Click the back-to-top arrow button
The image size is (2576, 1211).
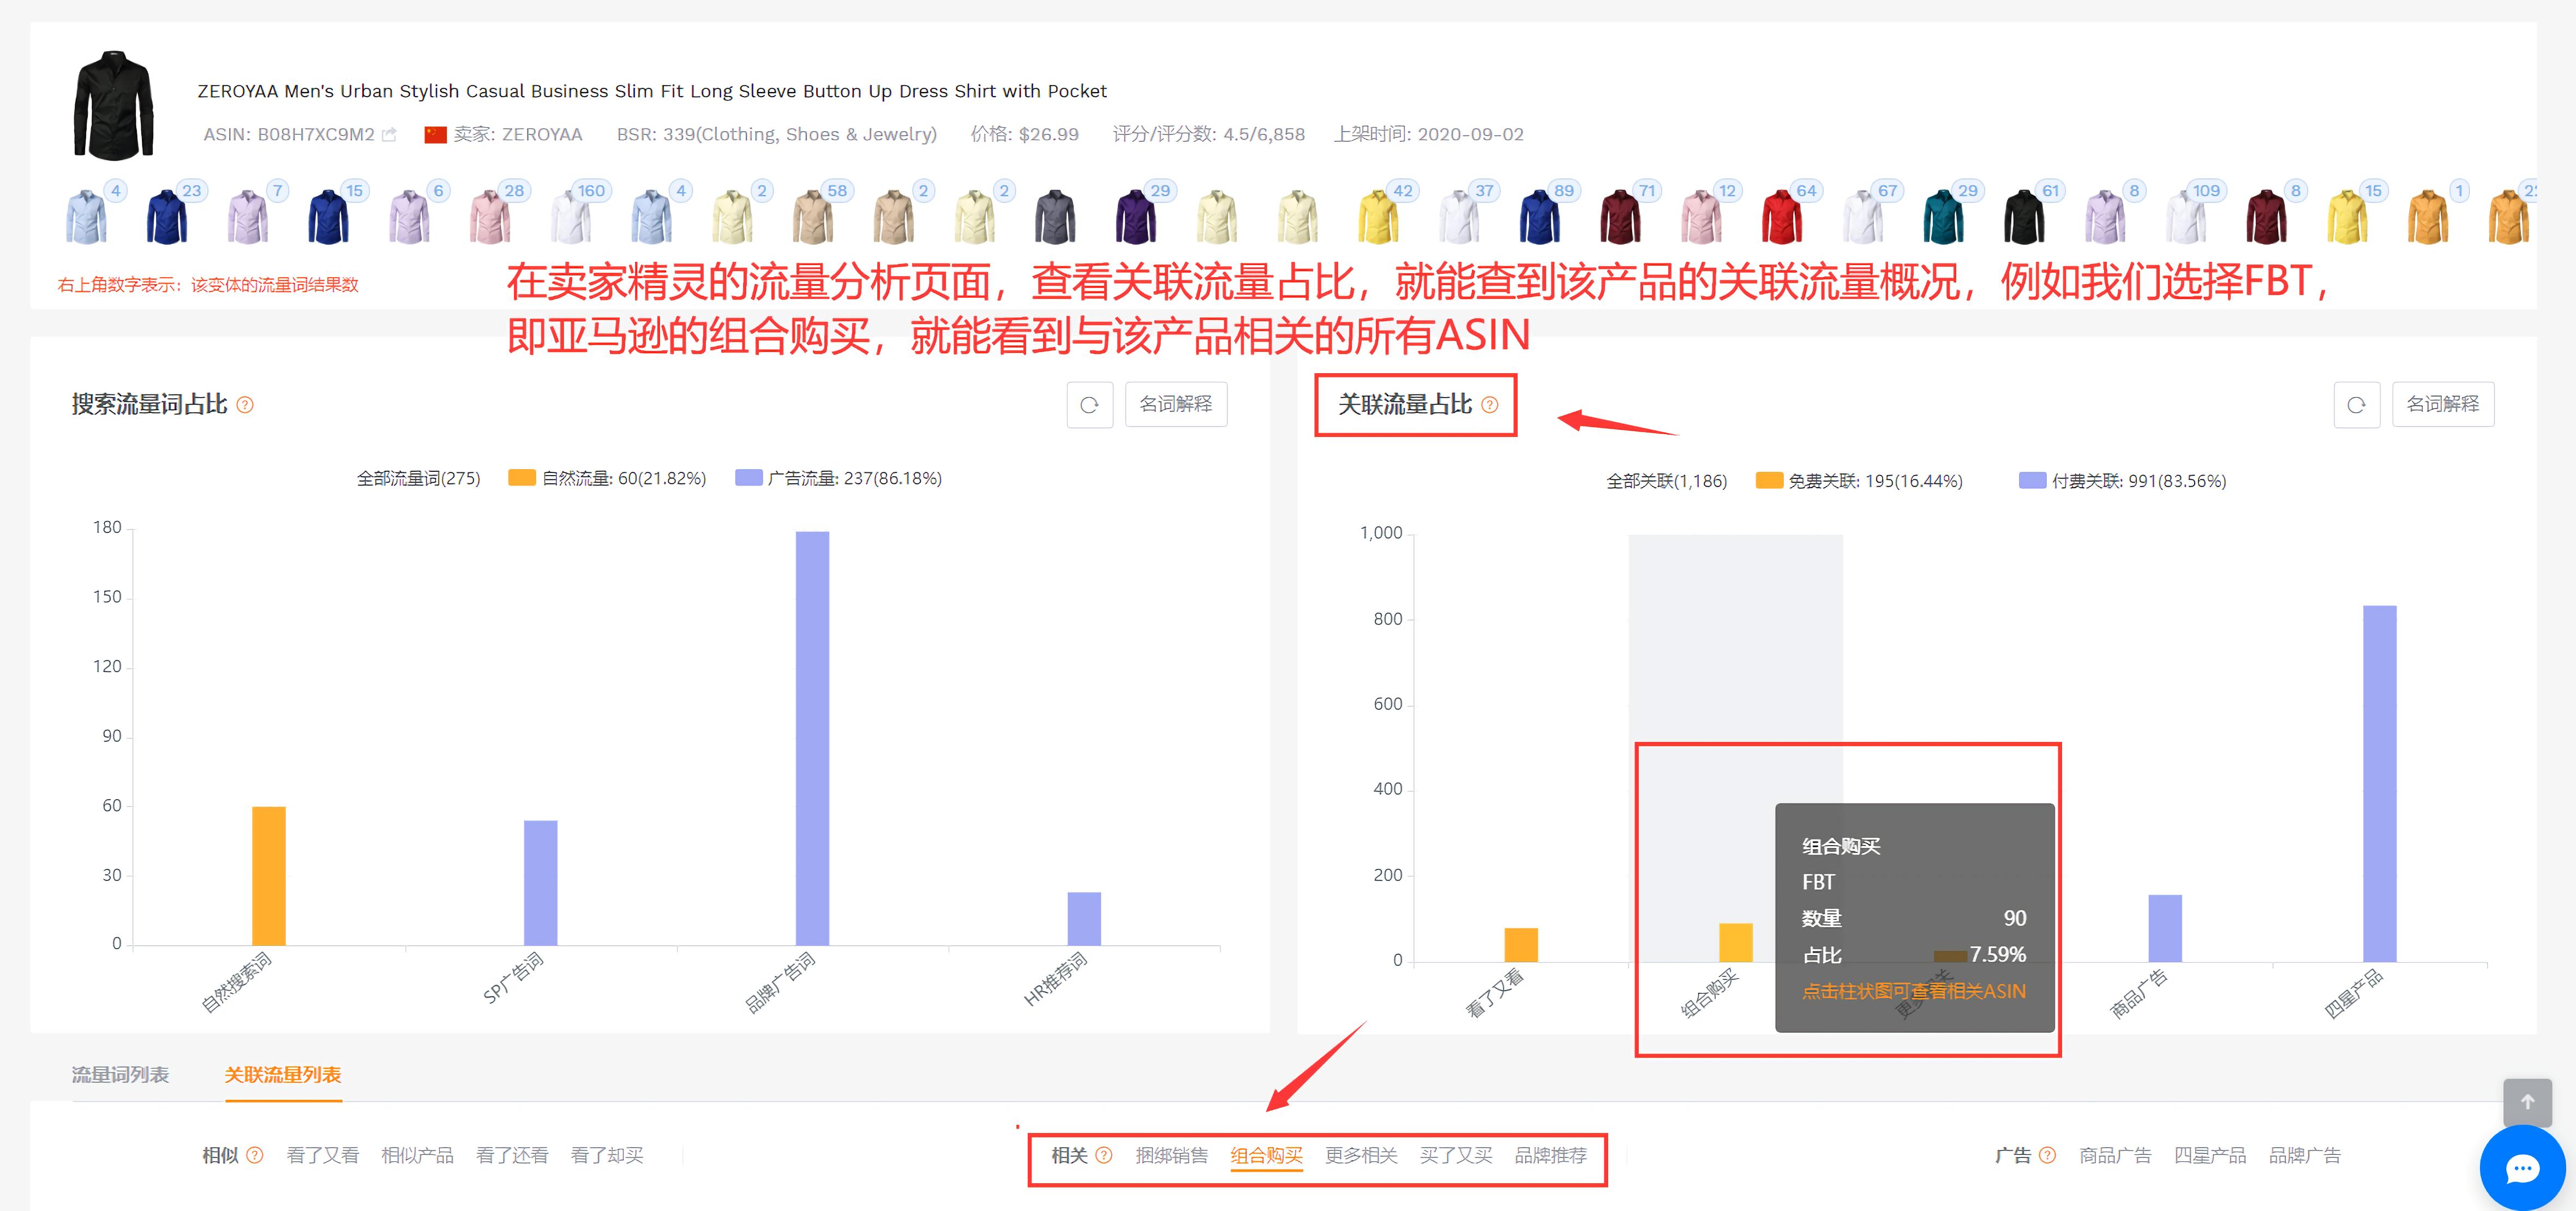(x=2529, y=1102)
